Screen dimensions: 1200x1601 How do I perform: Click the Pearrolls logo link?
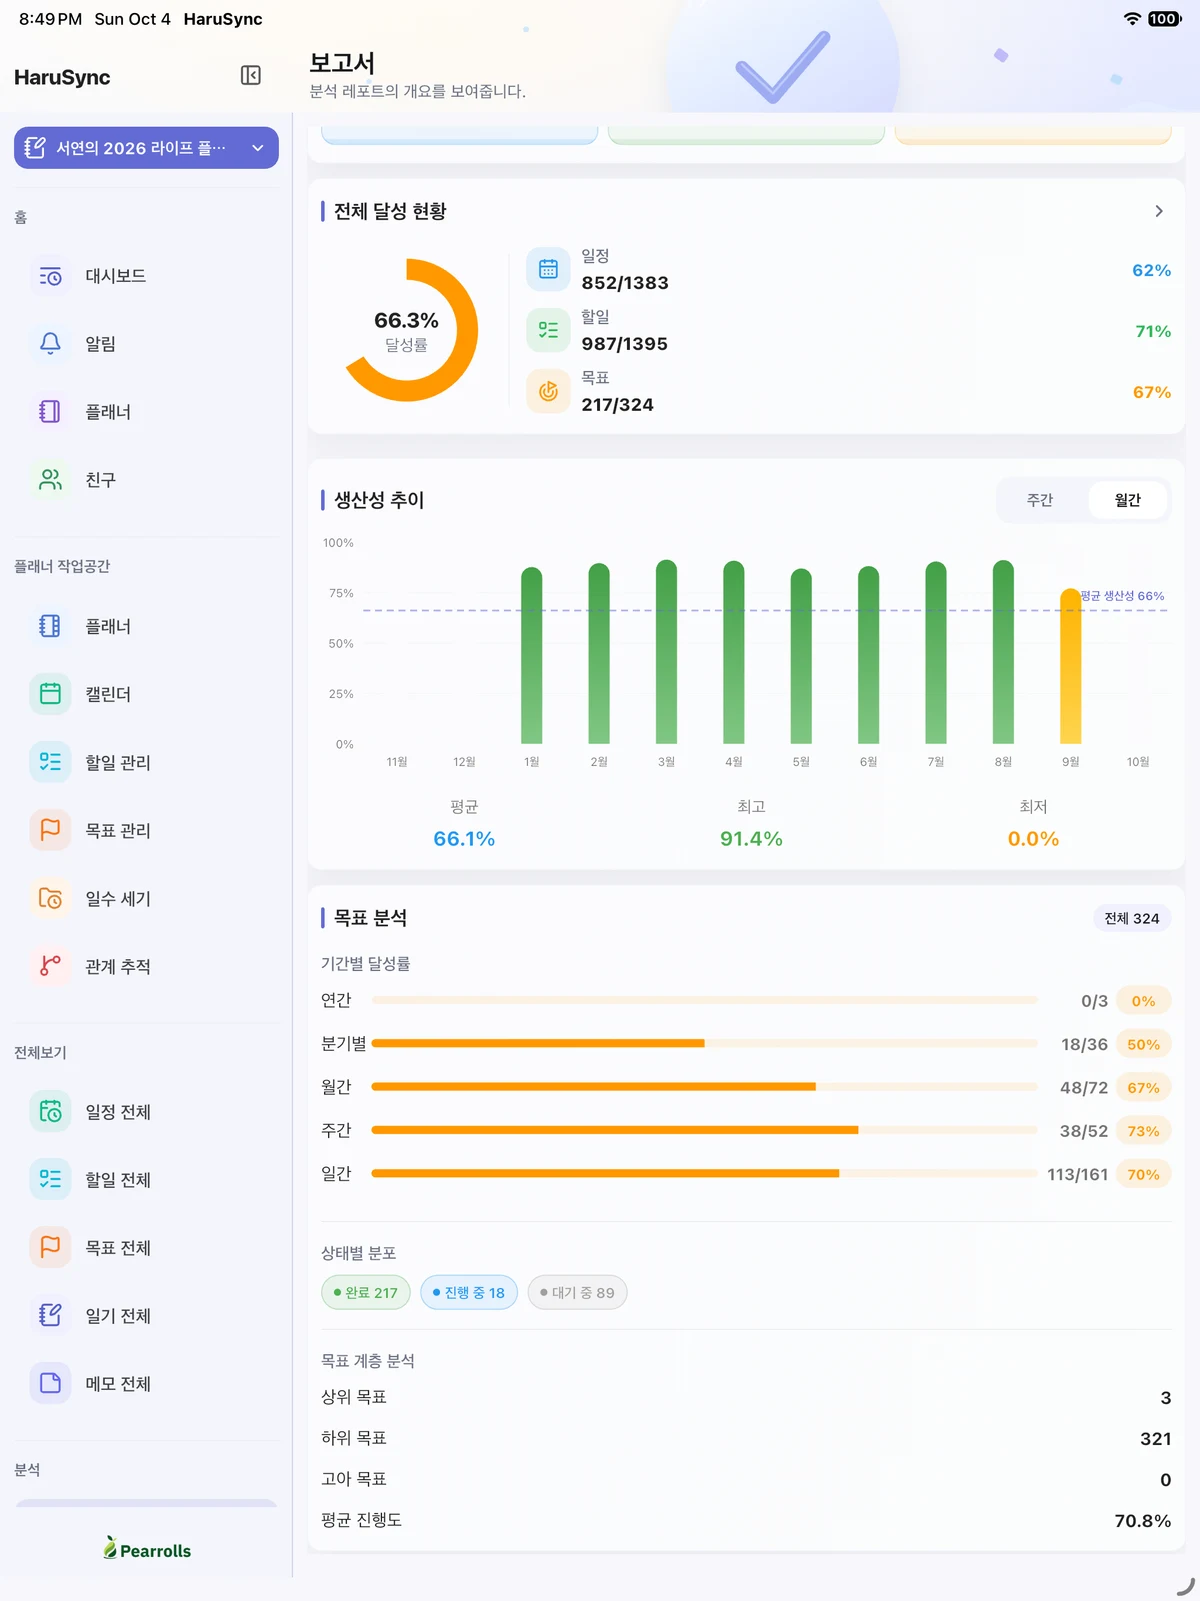tap(147, 1549)
